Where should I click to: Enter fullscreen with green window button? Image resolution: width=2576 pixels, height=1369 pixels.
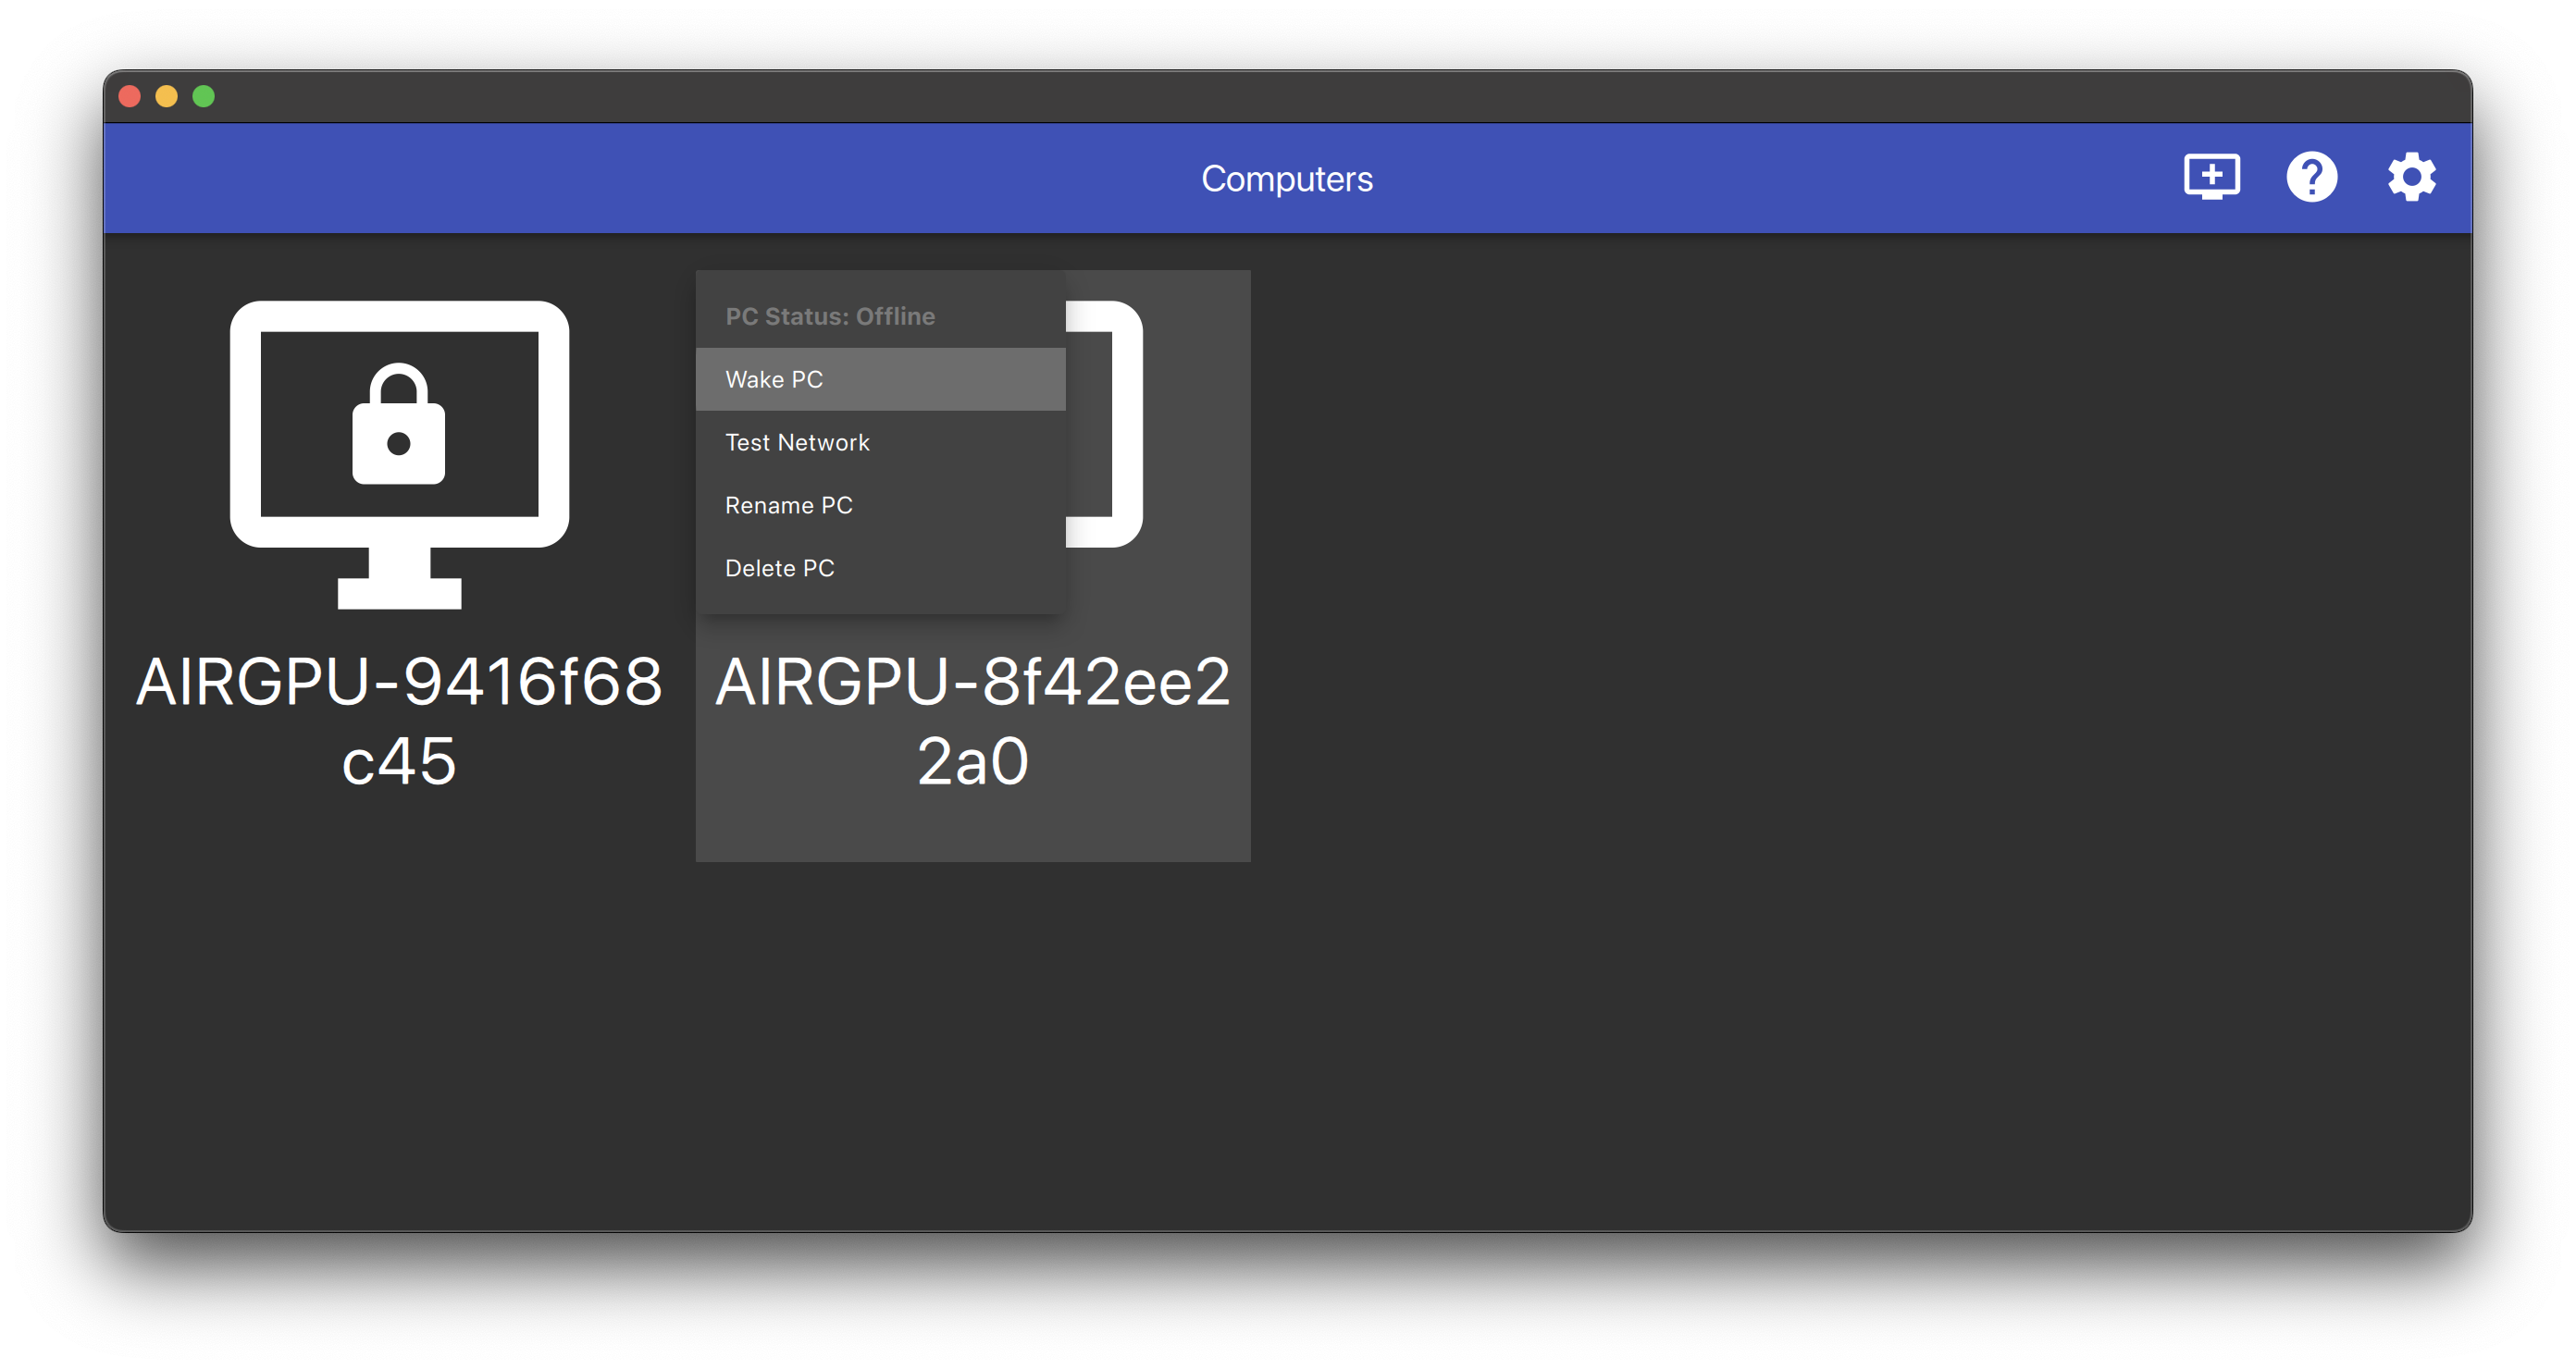tap(204, 96)
